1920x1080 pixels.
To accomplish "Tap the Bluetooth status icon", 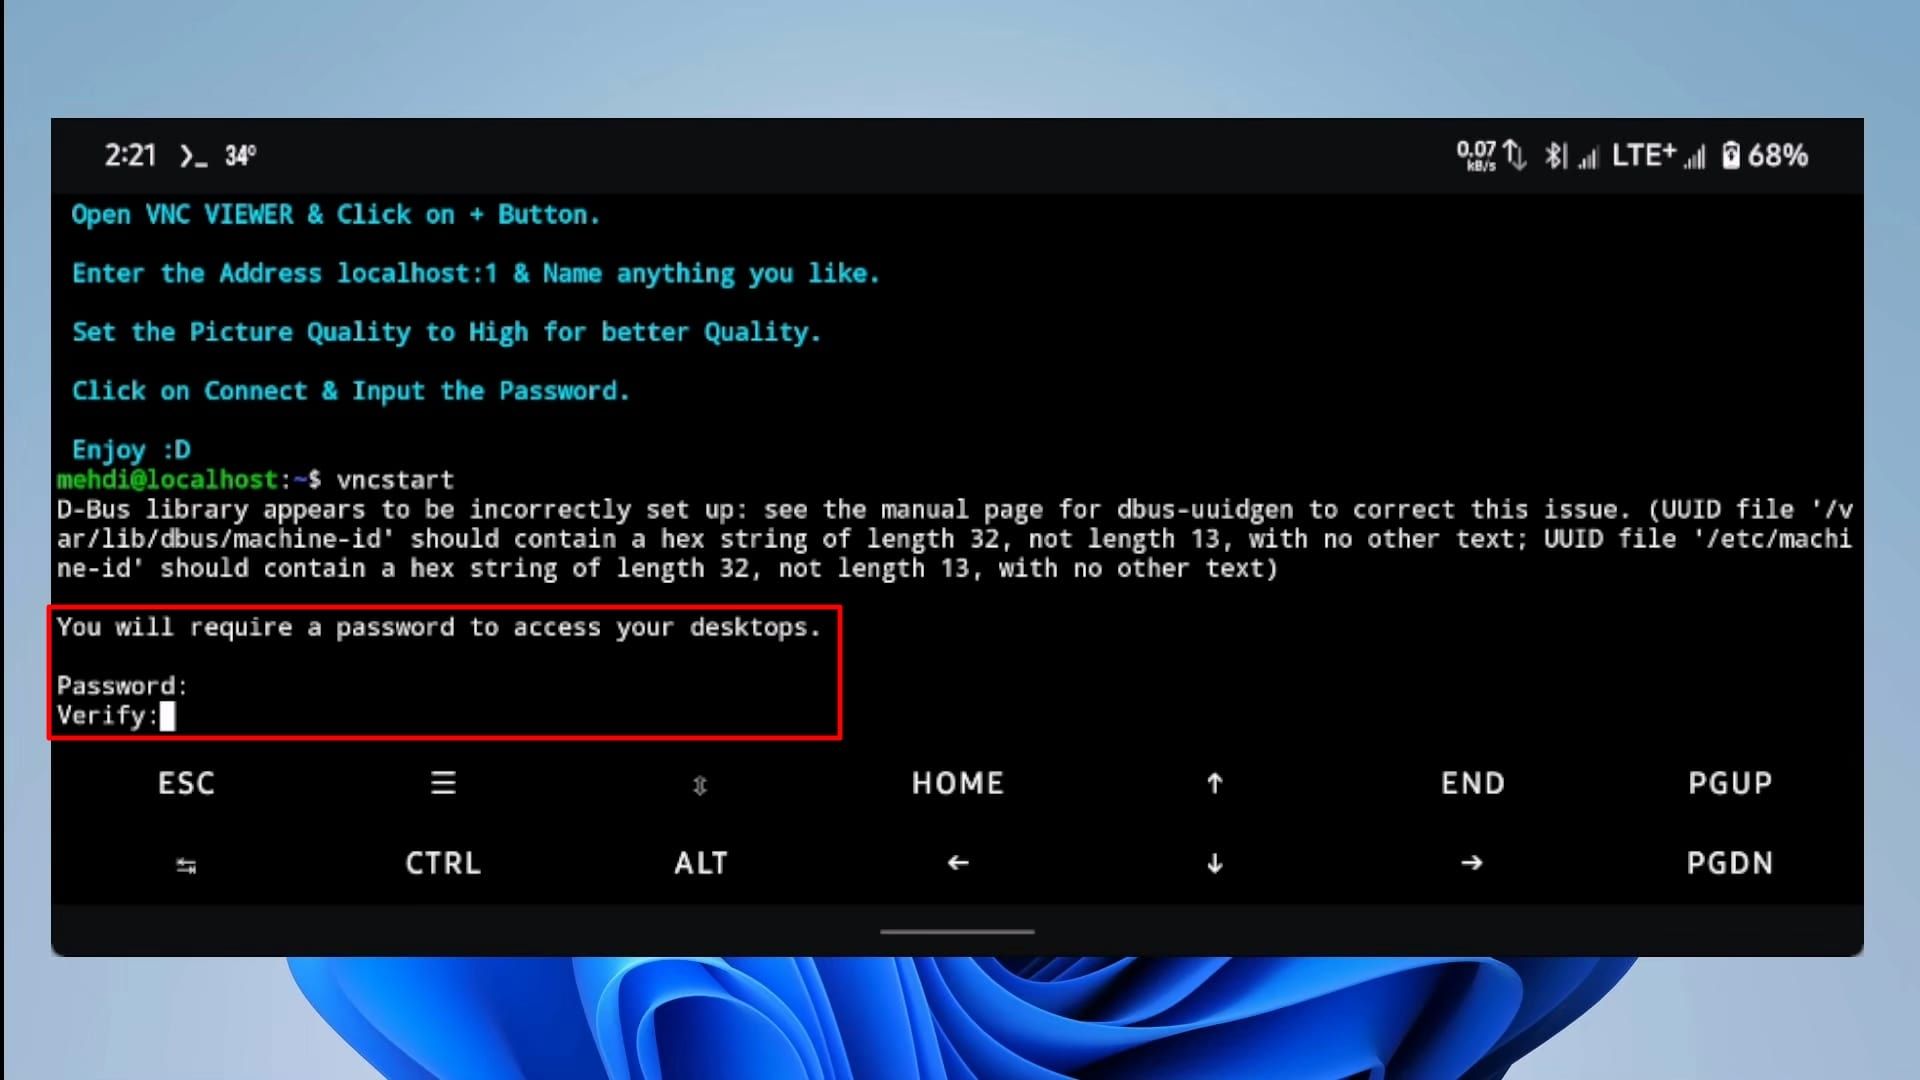I will (x=1554, y=156).
